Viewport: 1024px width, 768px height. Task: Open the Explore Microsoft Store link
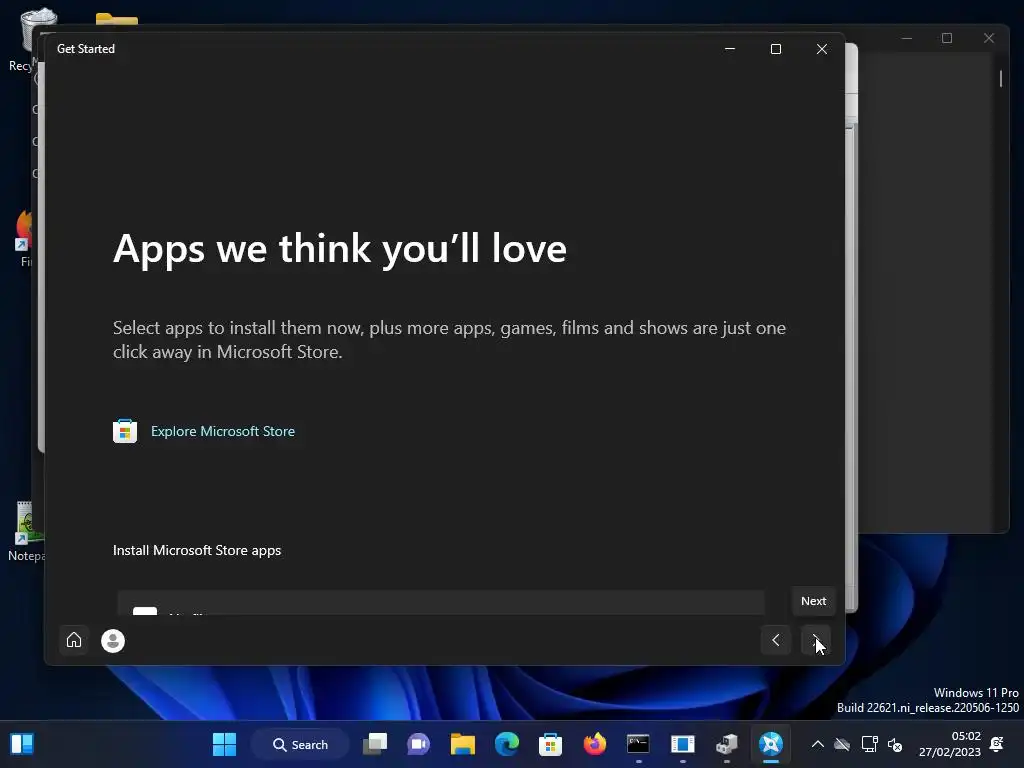(223, 431)
